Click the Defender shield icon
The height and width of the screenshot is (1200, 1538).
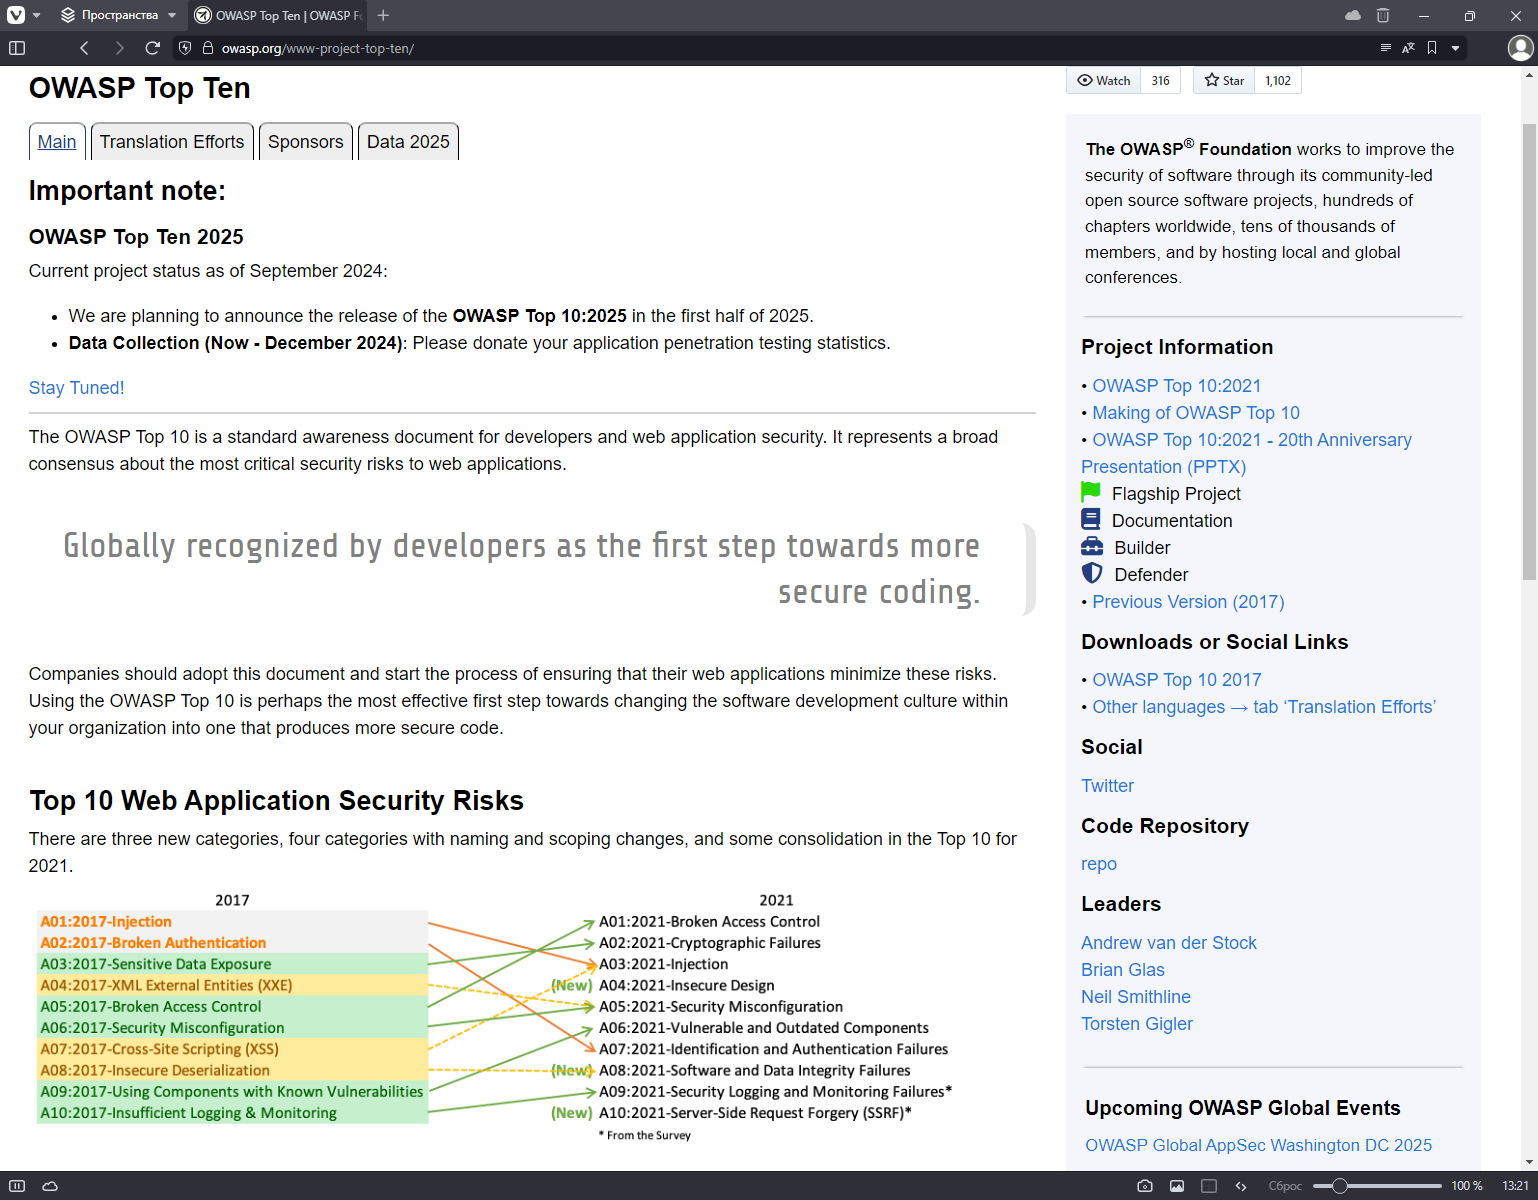pos(1092,573)
